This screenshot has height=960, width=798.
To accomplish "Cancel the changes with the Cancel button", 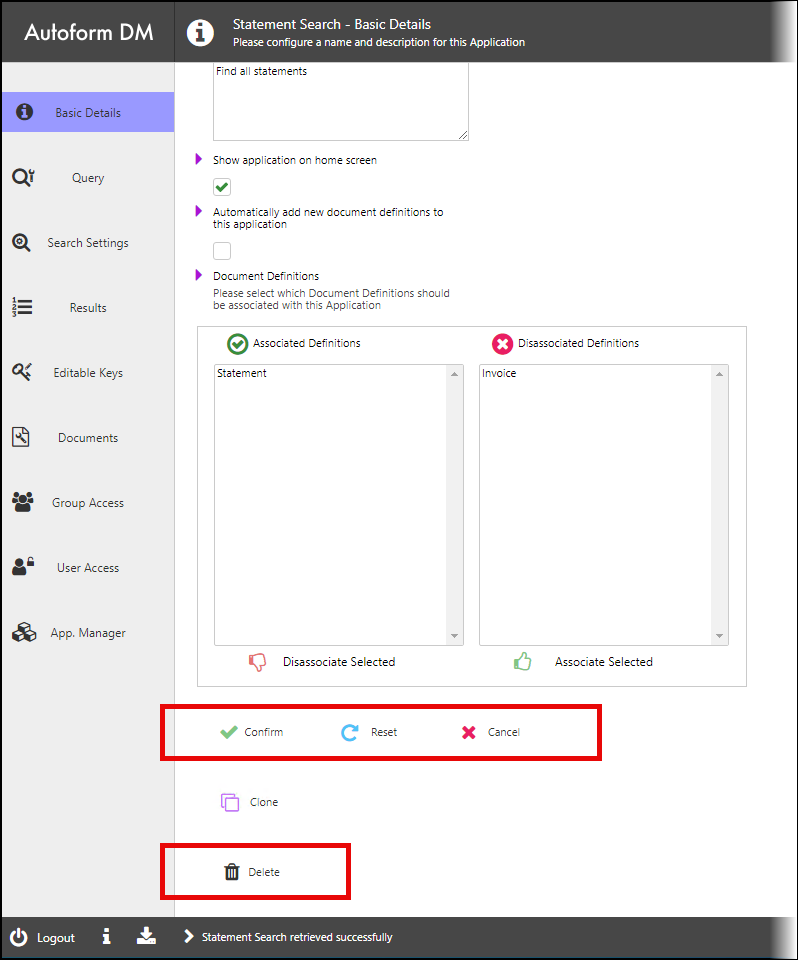I will coord(491,732).
